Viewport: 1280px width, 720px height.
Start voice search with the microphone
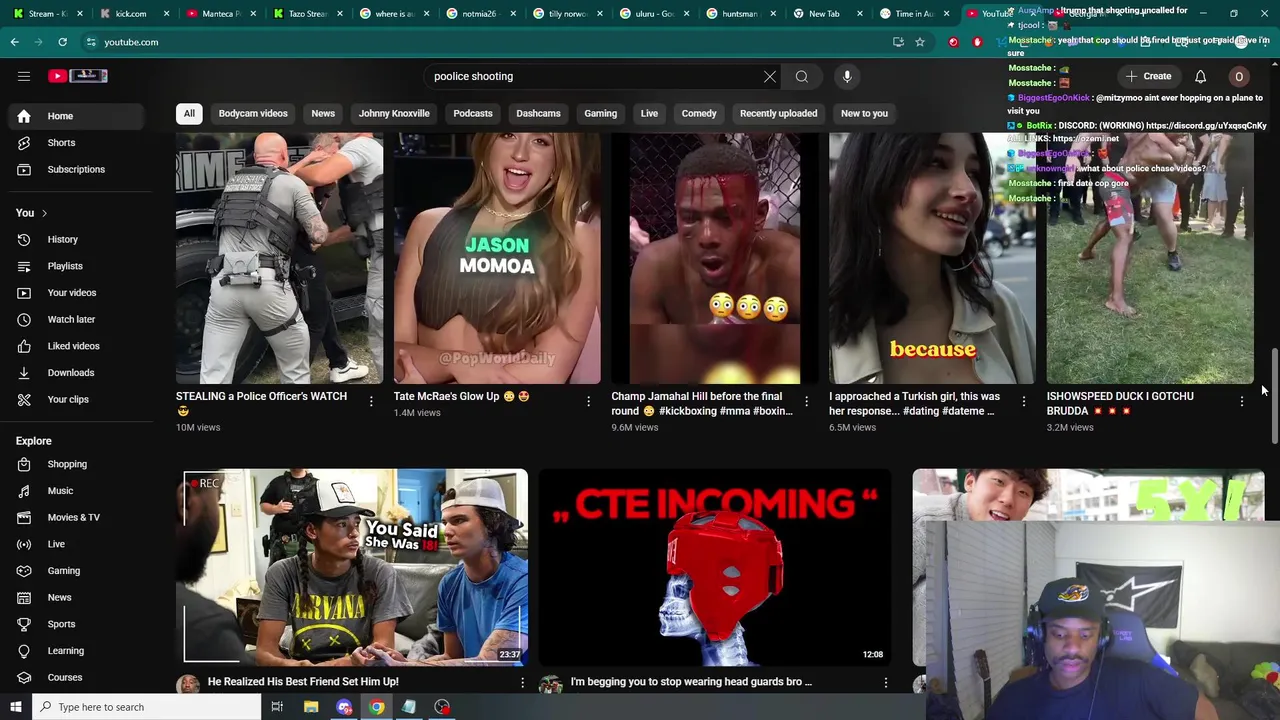(x=847, y=76)
